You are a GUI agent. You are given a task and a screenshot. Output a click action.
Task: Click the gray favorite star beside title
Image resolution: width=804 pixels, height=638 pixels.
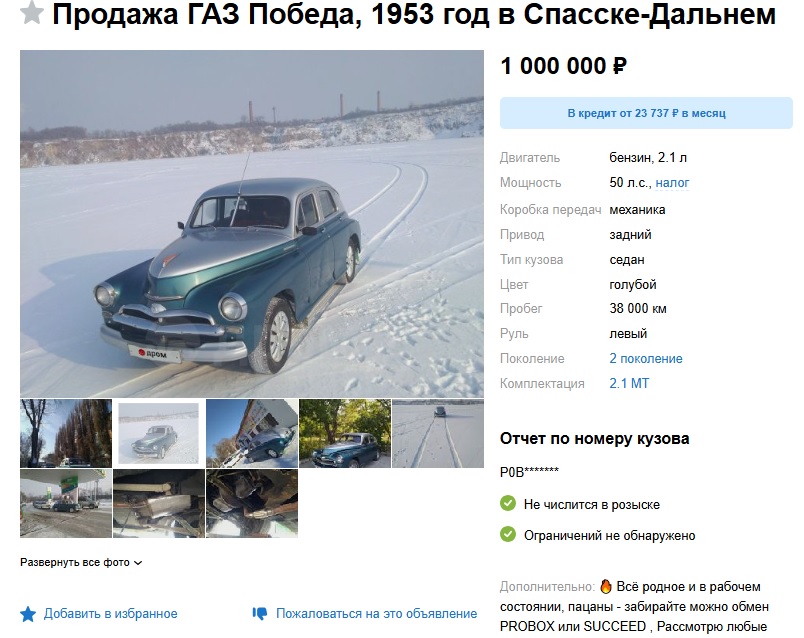coord(31,12)
